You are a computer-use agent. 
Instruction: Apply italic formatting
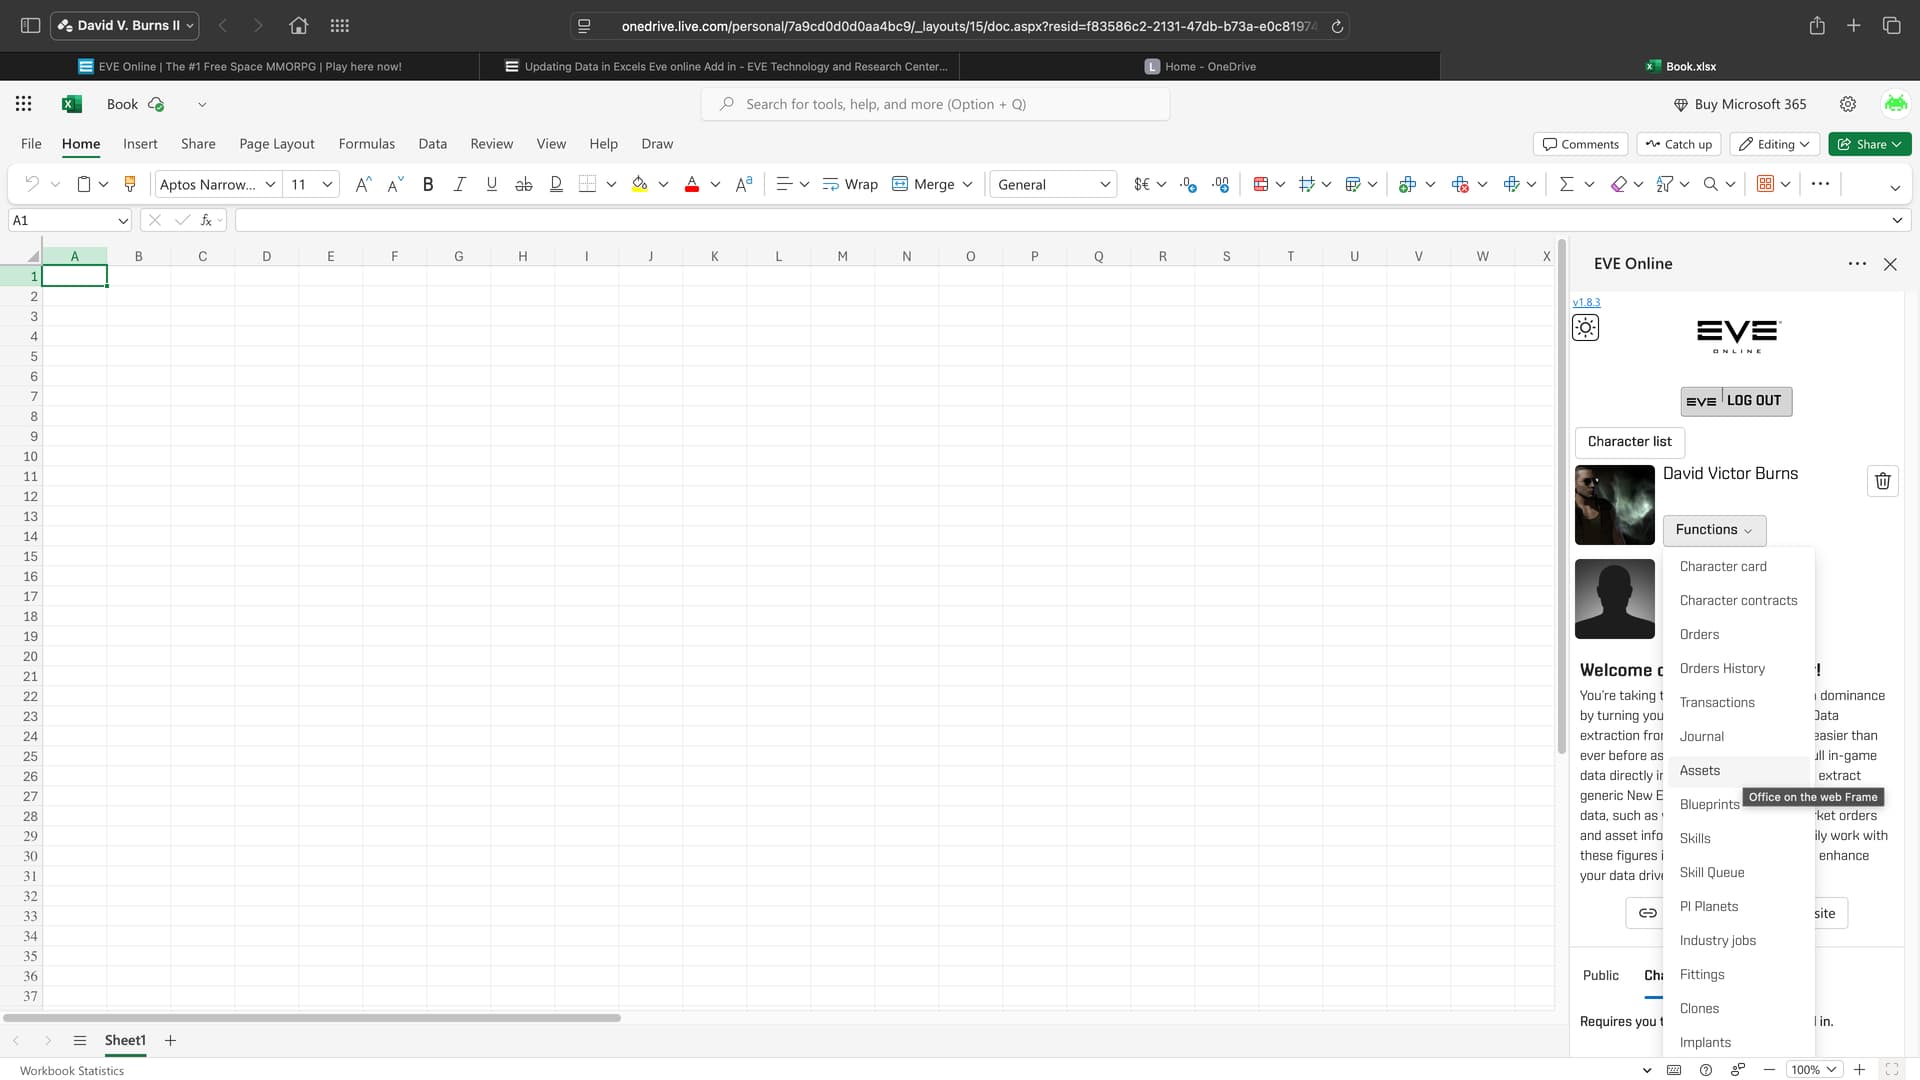459,184
